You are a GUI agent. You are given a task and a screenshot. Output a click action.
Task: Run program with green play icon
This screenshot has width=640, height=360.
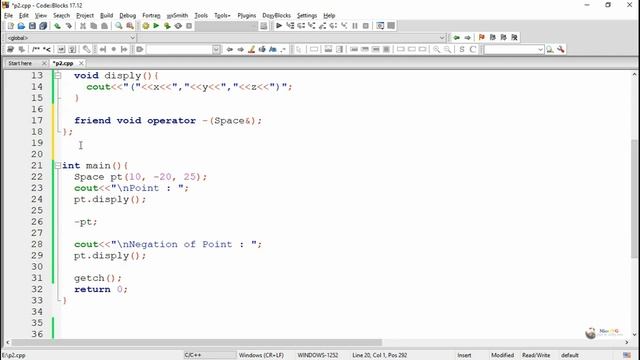pos(156,26)
